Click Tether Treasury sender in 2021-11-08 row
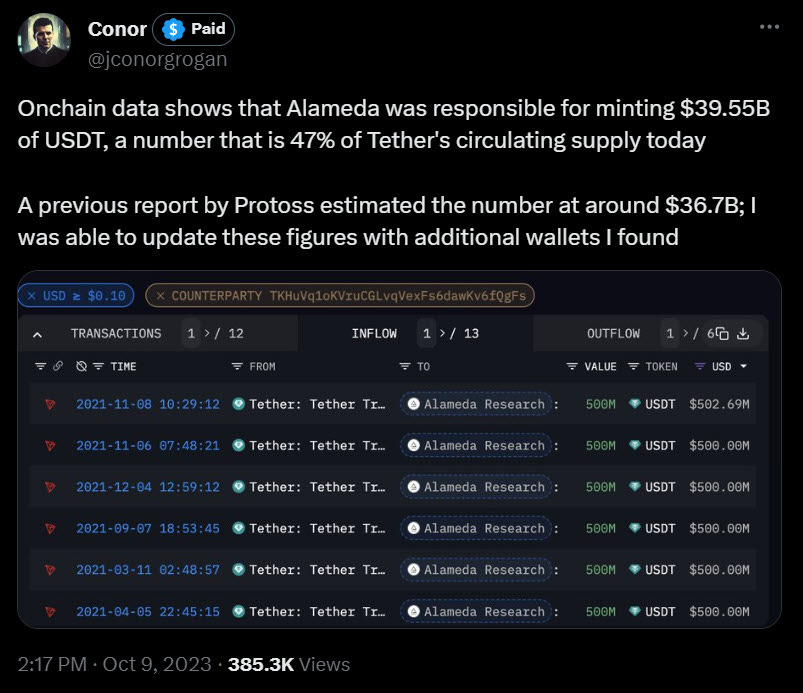The height and width of the screenshot is (693, 803). (309, 404)
